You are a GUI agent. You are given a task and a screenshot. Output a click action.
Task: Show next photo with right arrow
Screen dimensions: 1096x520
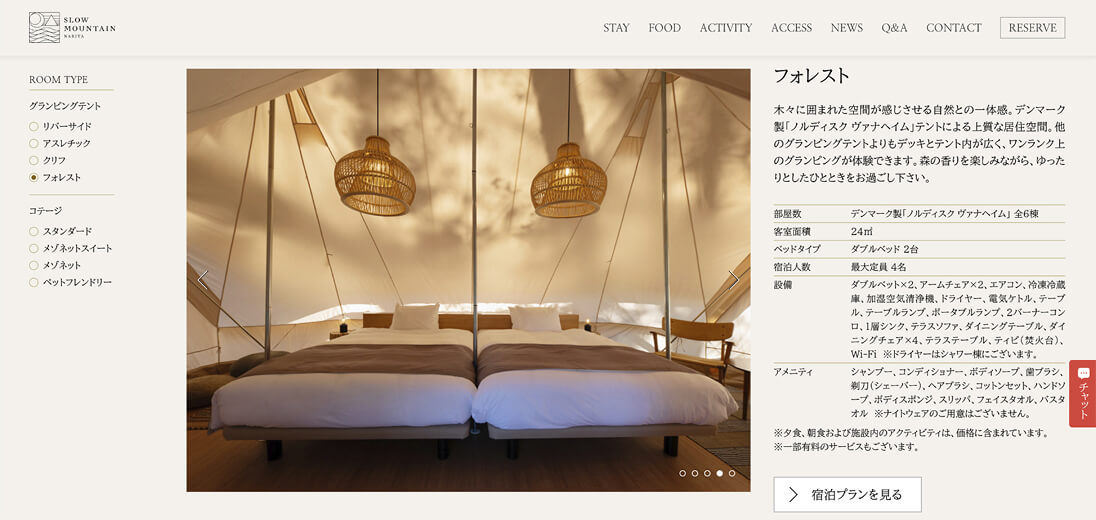coord(733,280)
